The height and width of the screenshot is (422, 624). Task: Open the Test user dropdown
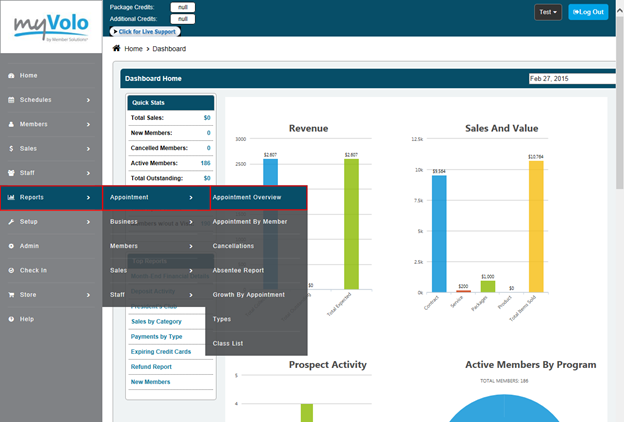[x=548, y=12]
